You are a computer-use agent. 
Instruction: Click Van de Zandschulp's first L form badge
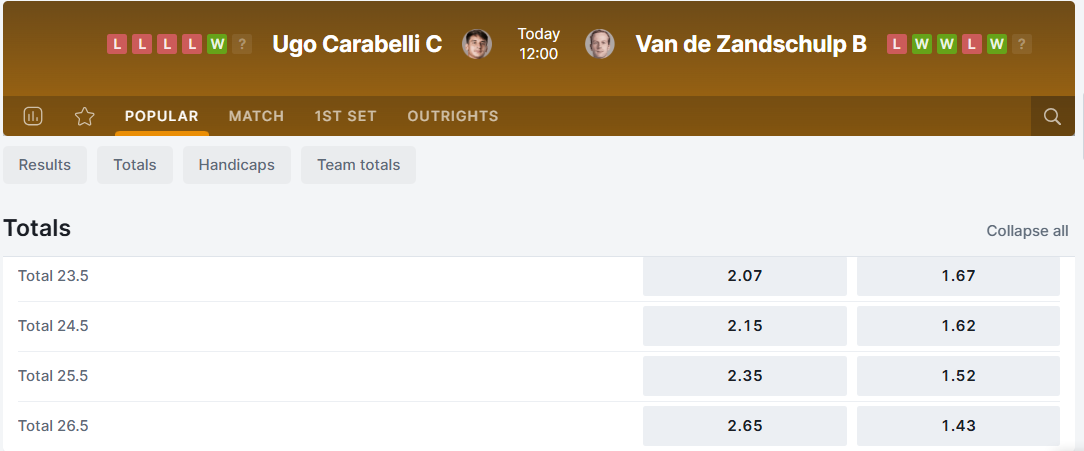[897, 44]
